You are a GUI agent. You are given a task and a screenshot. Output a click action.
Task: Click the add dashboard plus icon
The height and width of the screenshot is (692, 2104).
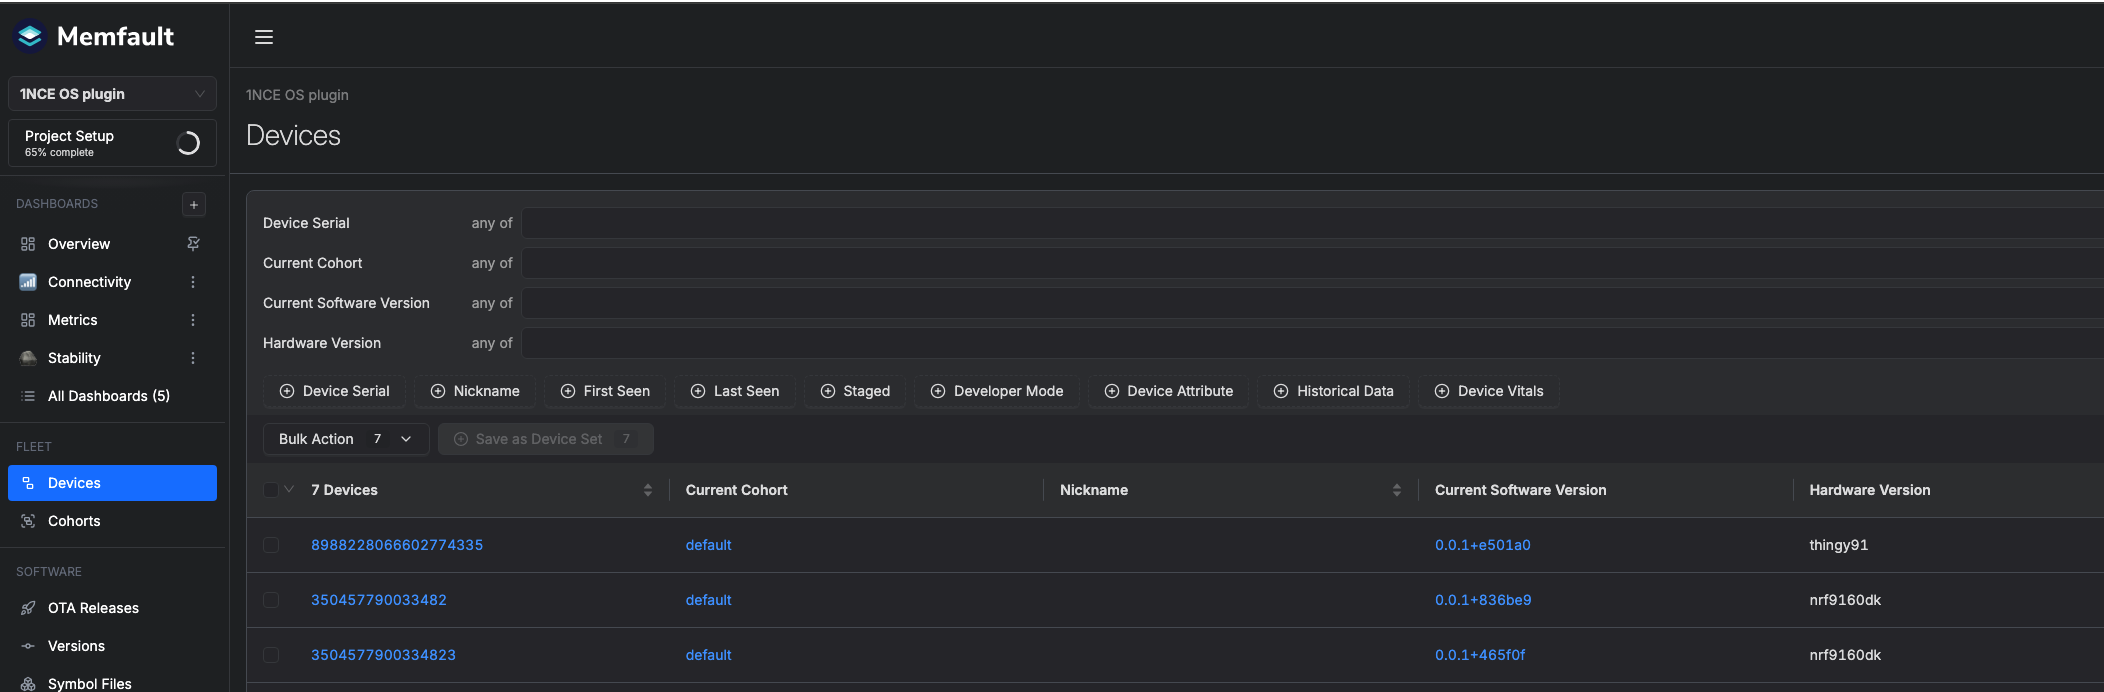click(x=194, y=204)
